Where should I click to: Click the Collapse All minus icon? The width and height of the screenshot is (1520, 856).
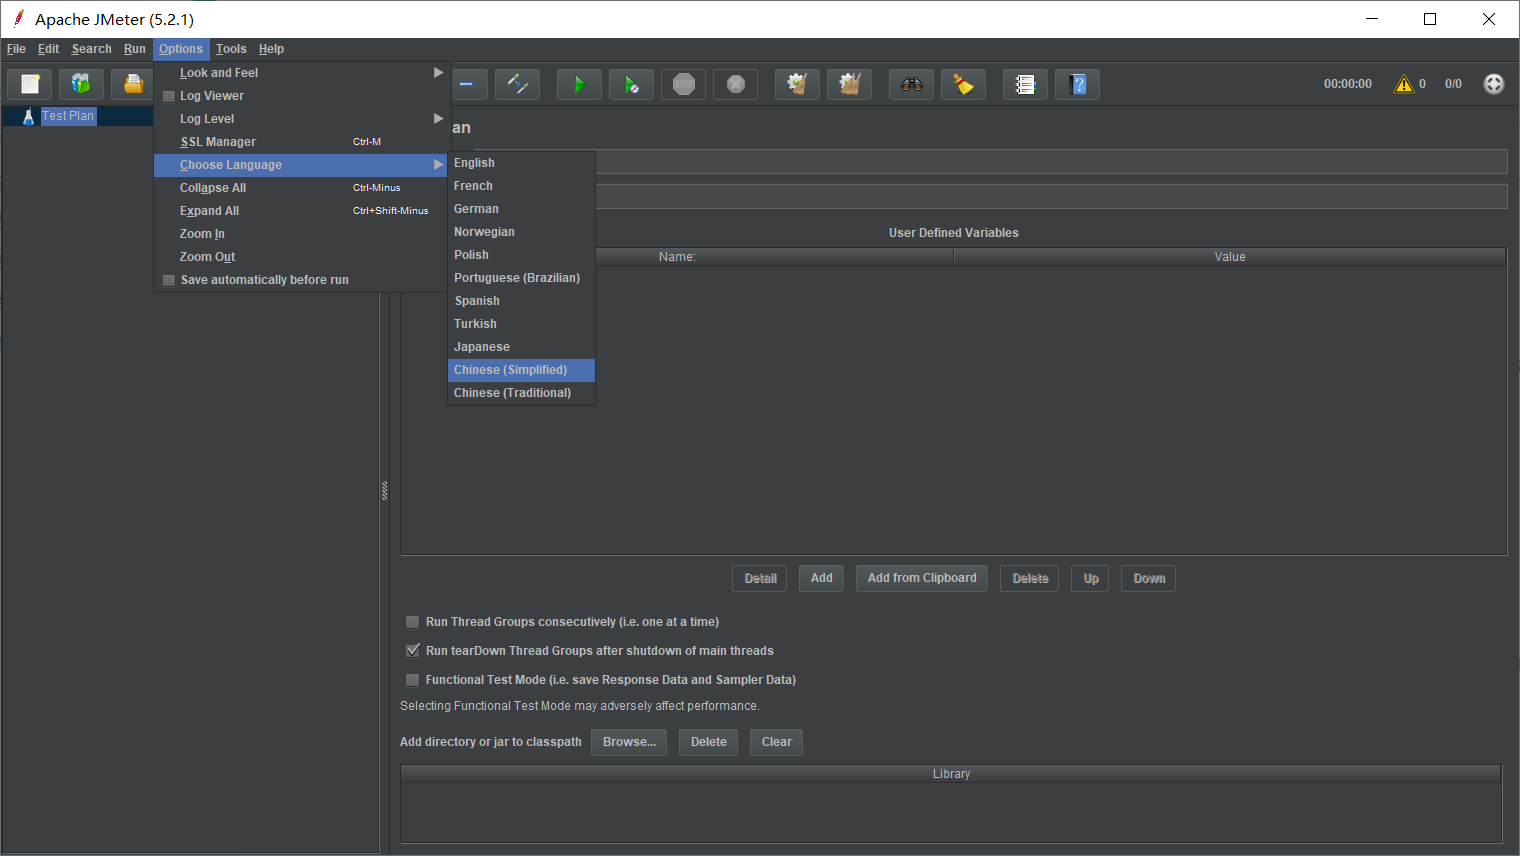pyautogui.click(x=467, y=84)
